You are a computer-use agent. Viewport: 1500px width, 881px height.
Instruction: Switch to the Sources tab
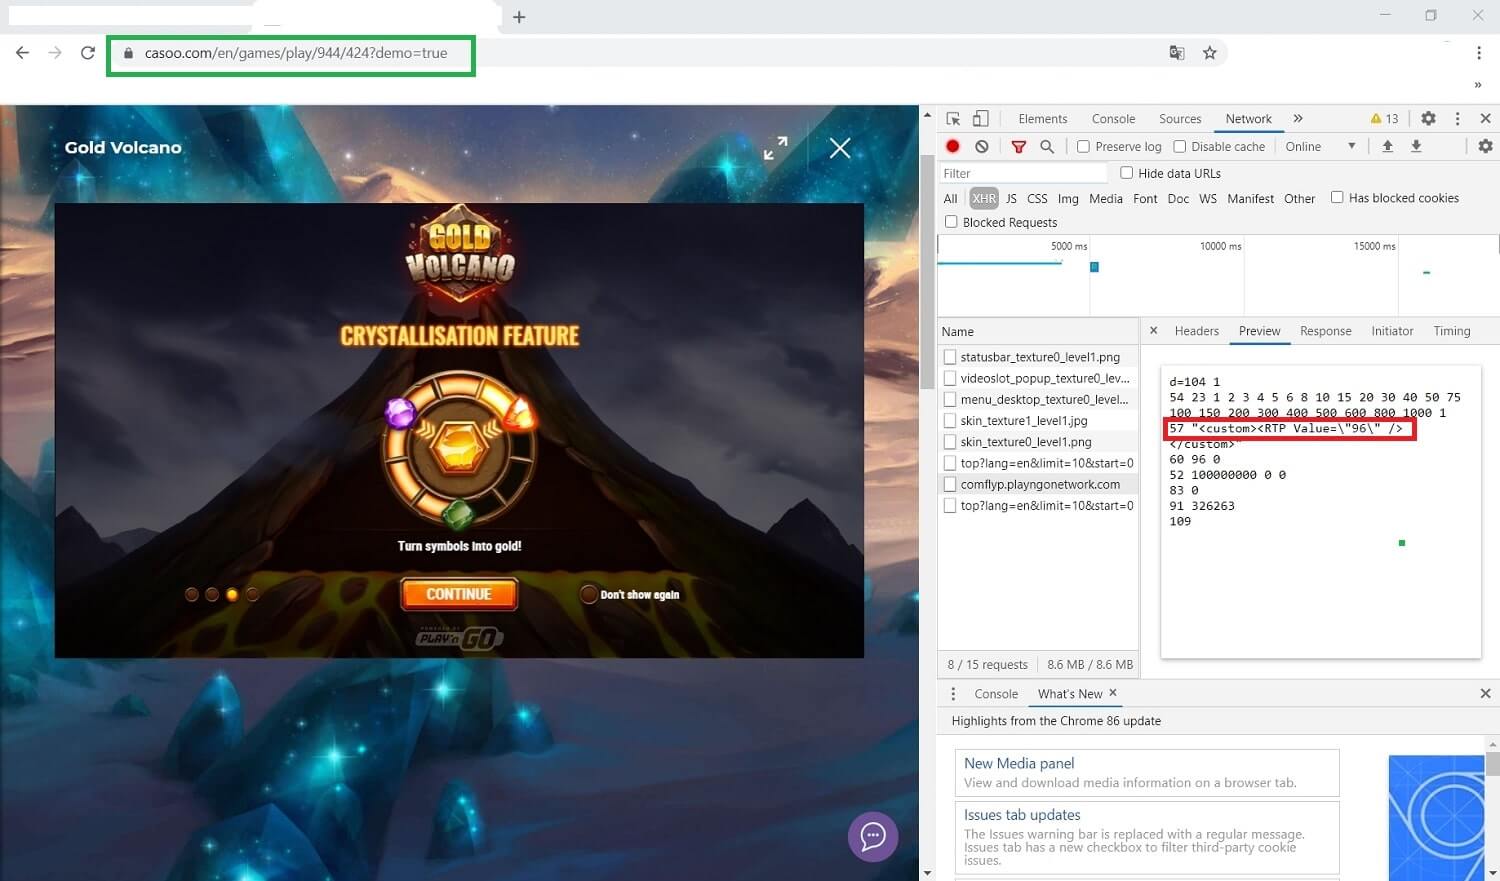click(x=1180, y=118)
